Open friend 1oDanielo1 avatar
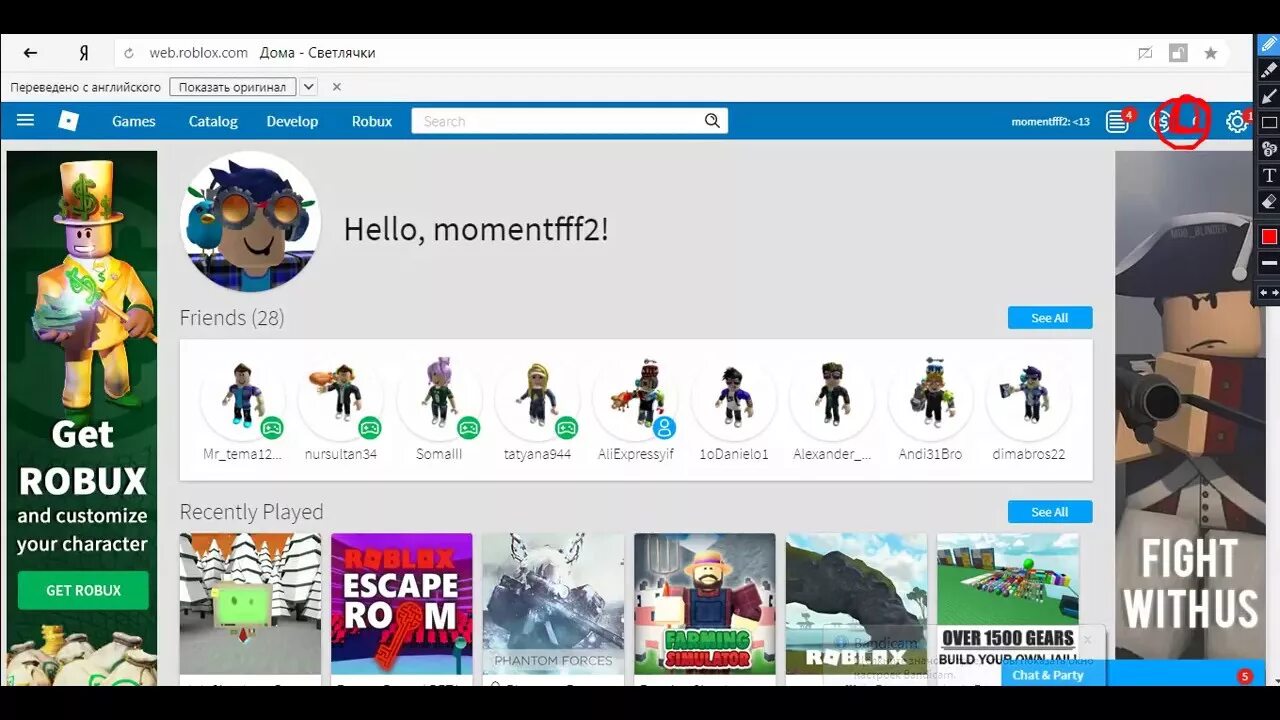 click(x=734, y=397)
